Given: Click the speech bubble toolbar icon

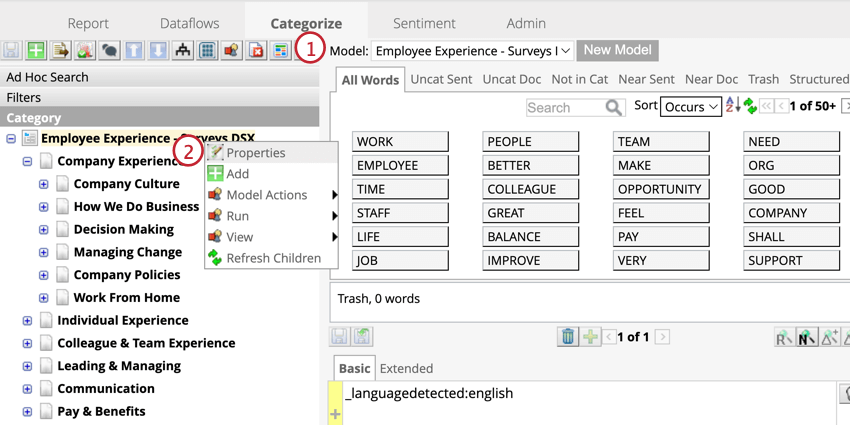Looking at the screenshot, I should (x=109, y=50).
